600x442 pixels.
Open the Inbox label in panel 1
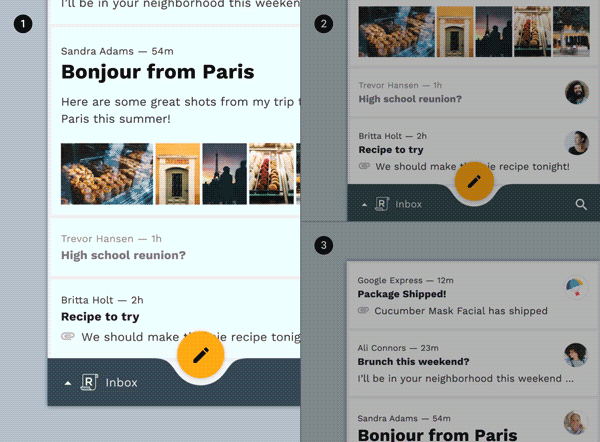(121, 382)
